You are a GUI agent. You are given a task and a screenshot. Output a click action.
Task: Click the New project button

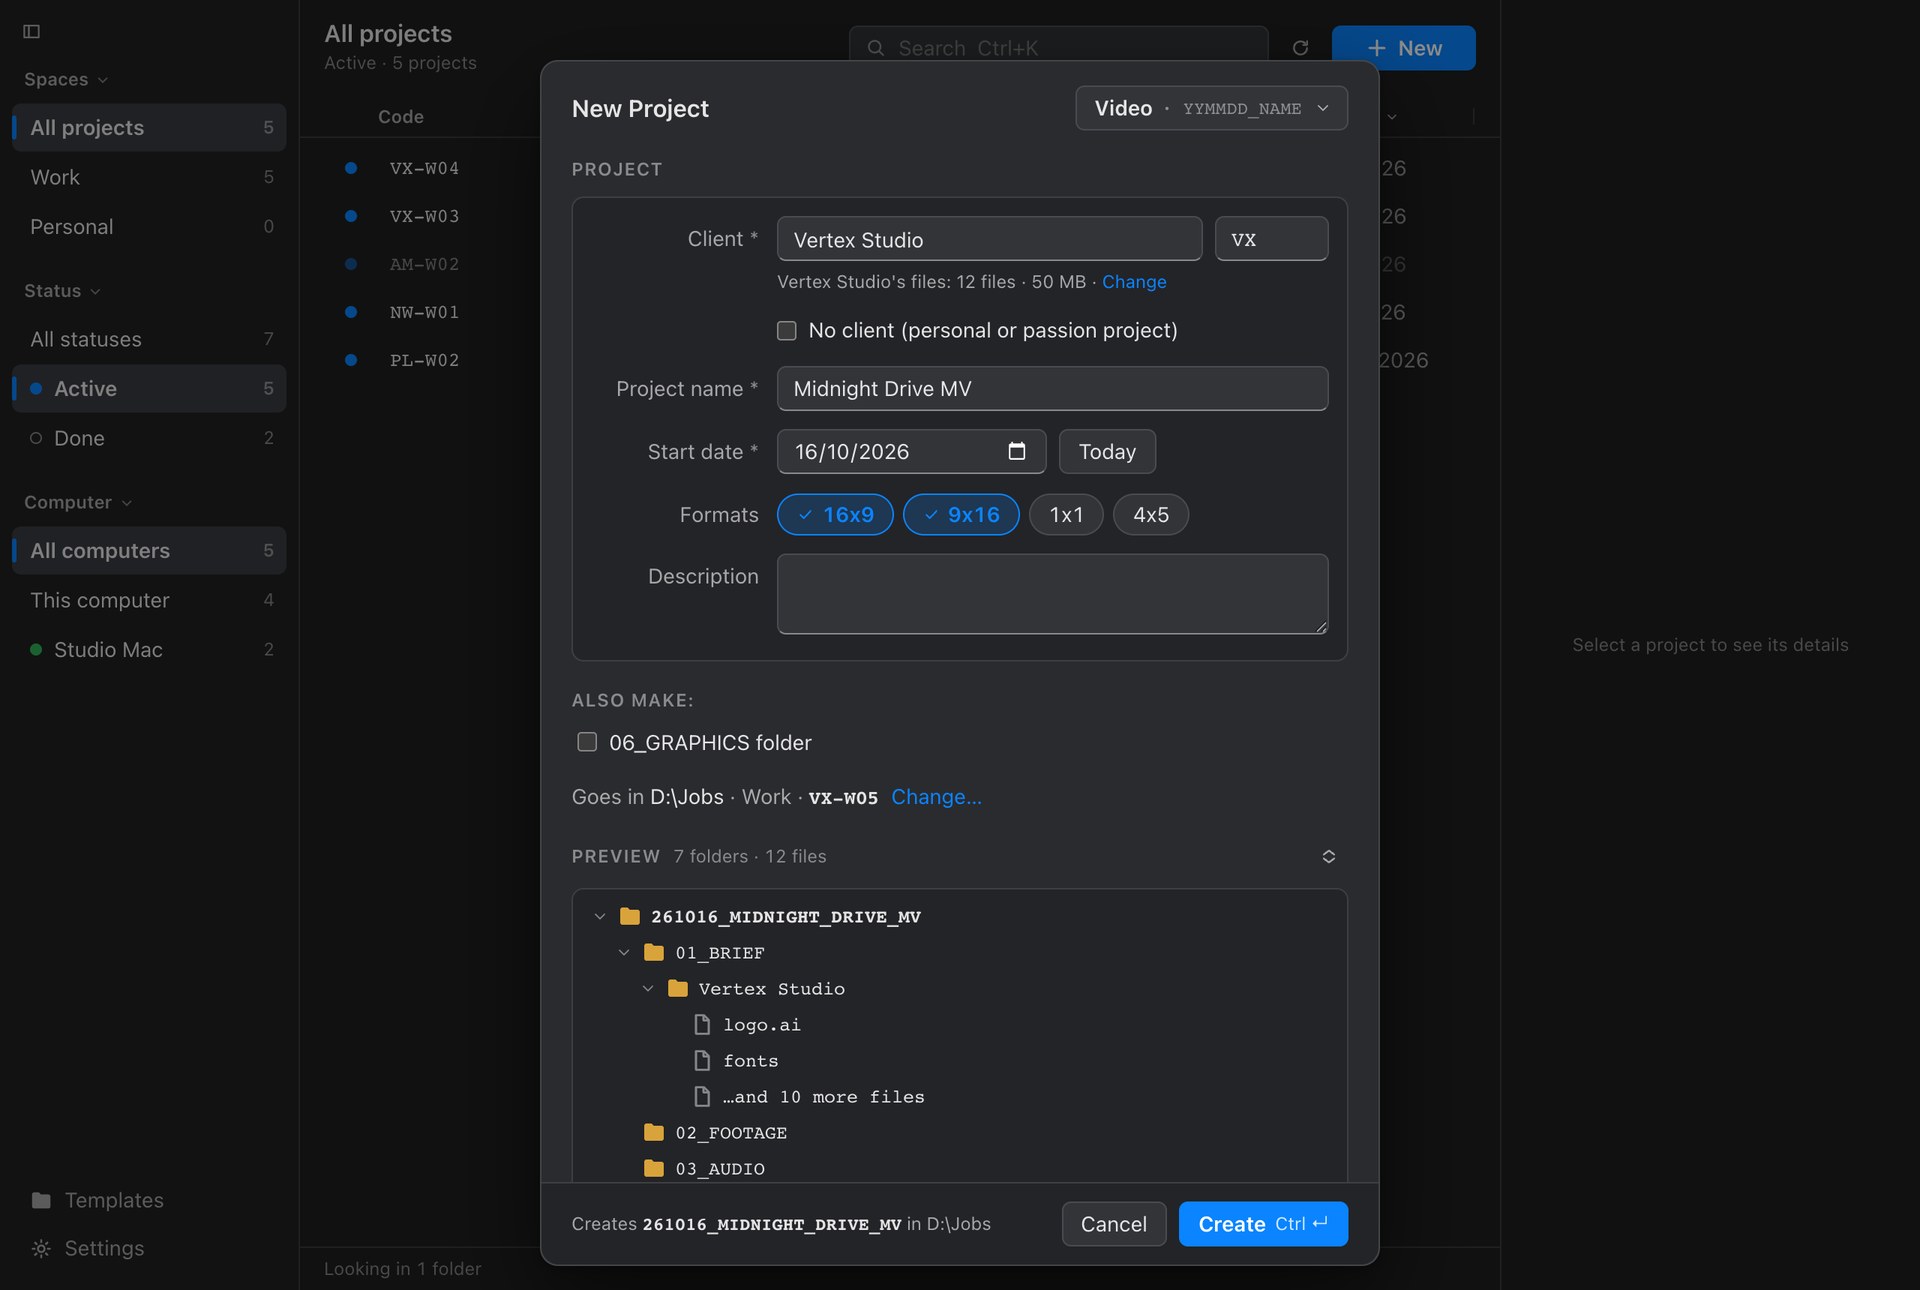tap(1404, 48)
